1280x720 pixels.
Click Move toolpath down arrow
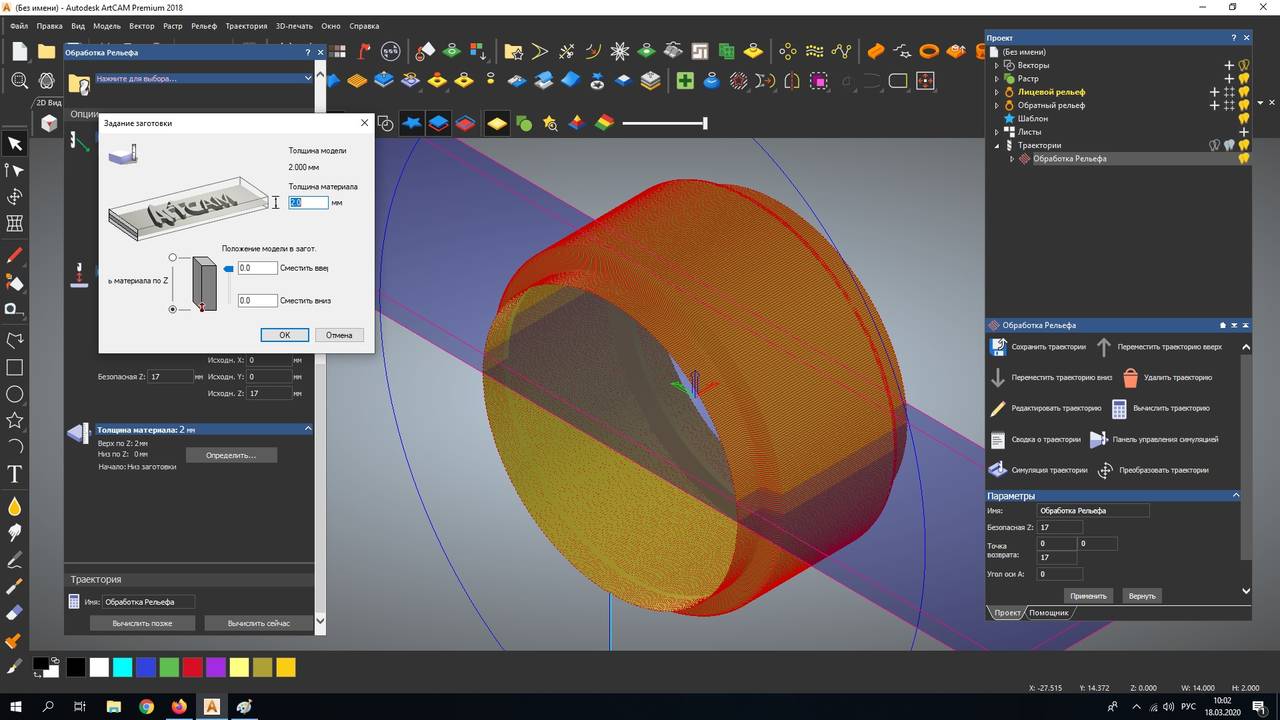997,377
